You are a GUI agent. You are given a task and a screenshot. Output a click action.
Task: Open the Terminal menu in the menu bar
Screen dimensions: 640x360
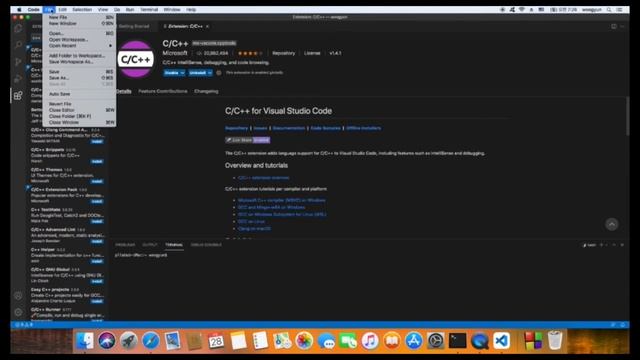tap(149, 9)
